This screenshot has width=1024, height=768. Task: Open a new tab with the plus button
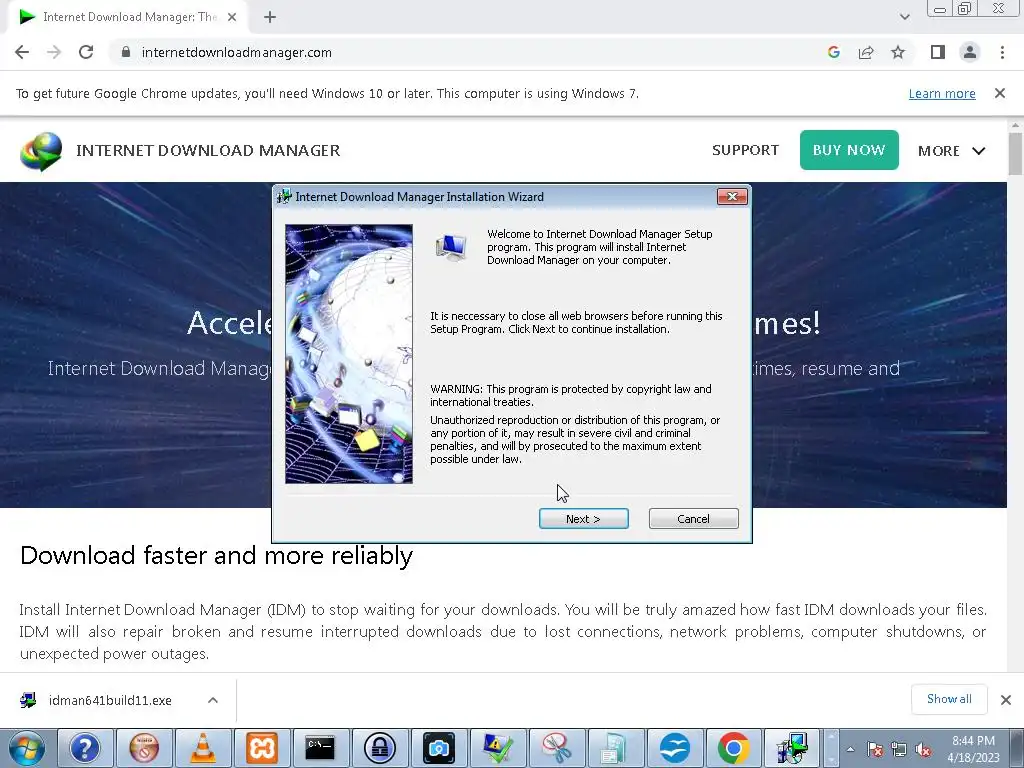pos(270,18)
